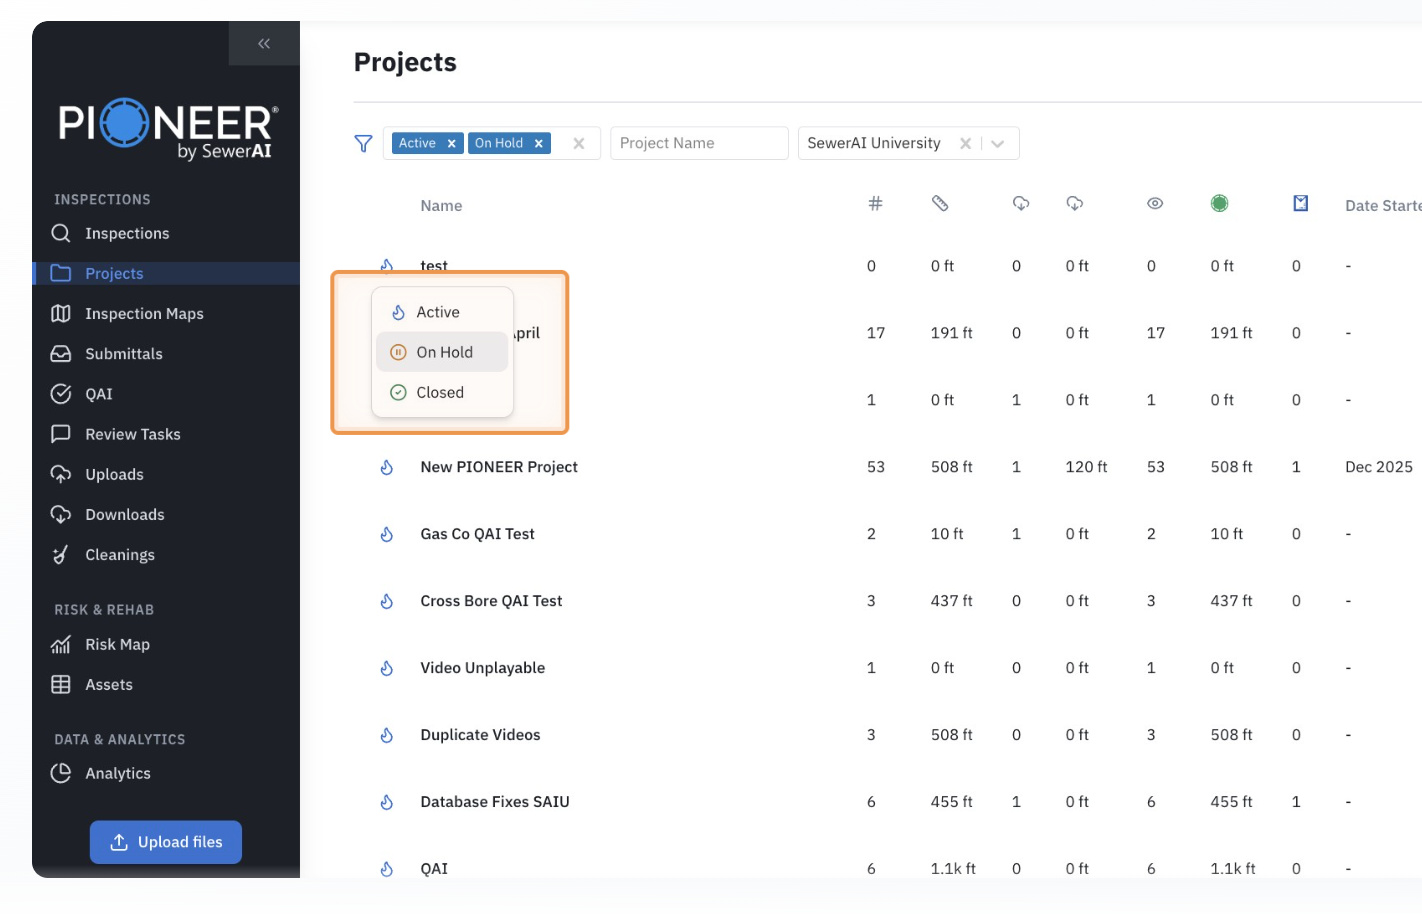Open Inspection Maps in the sidebar
This screenshot has width=1422, height=914.
144,314
